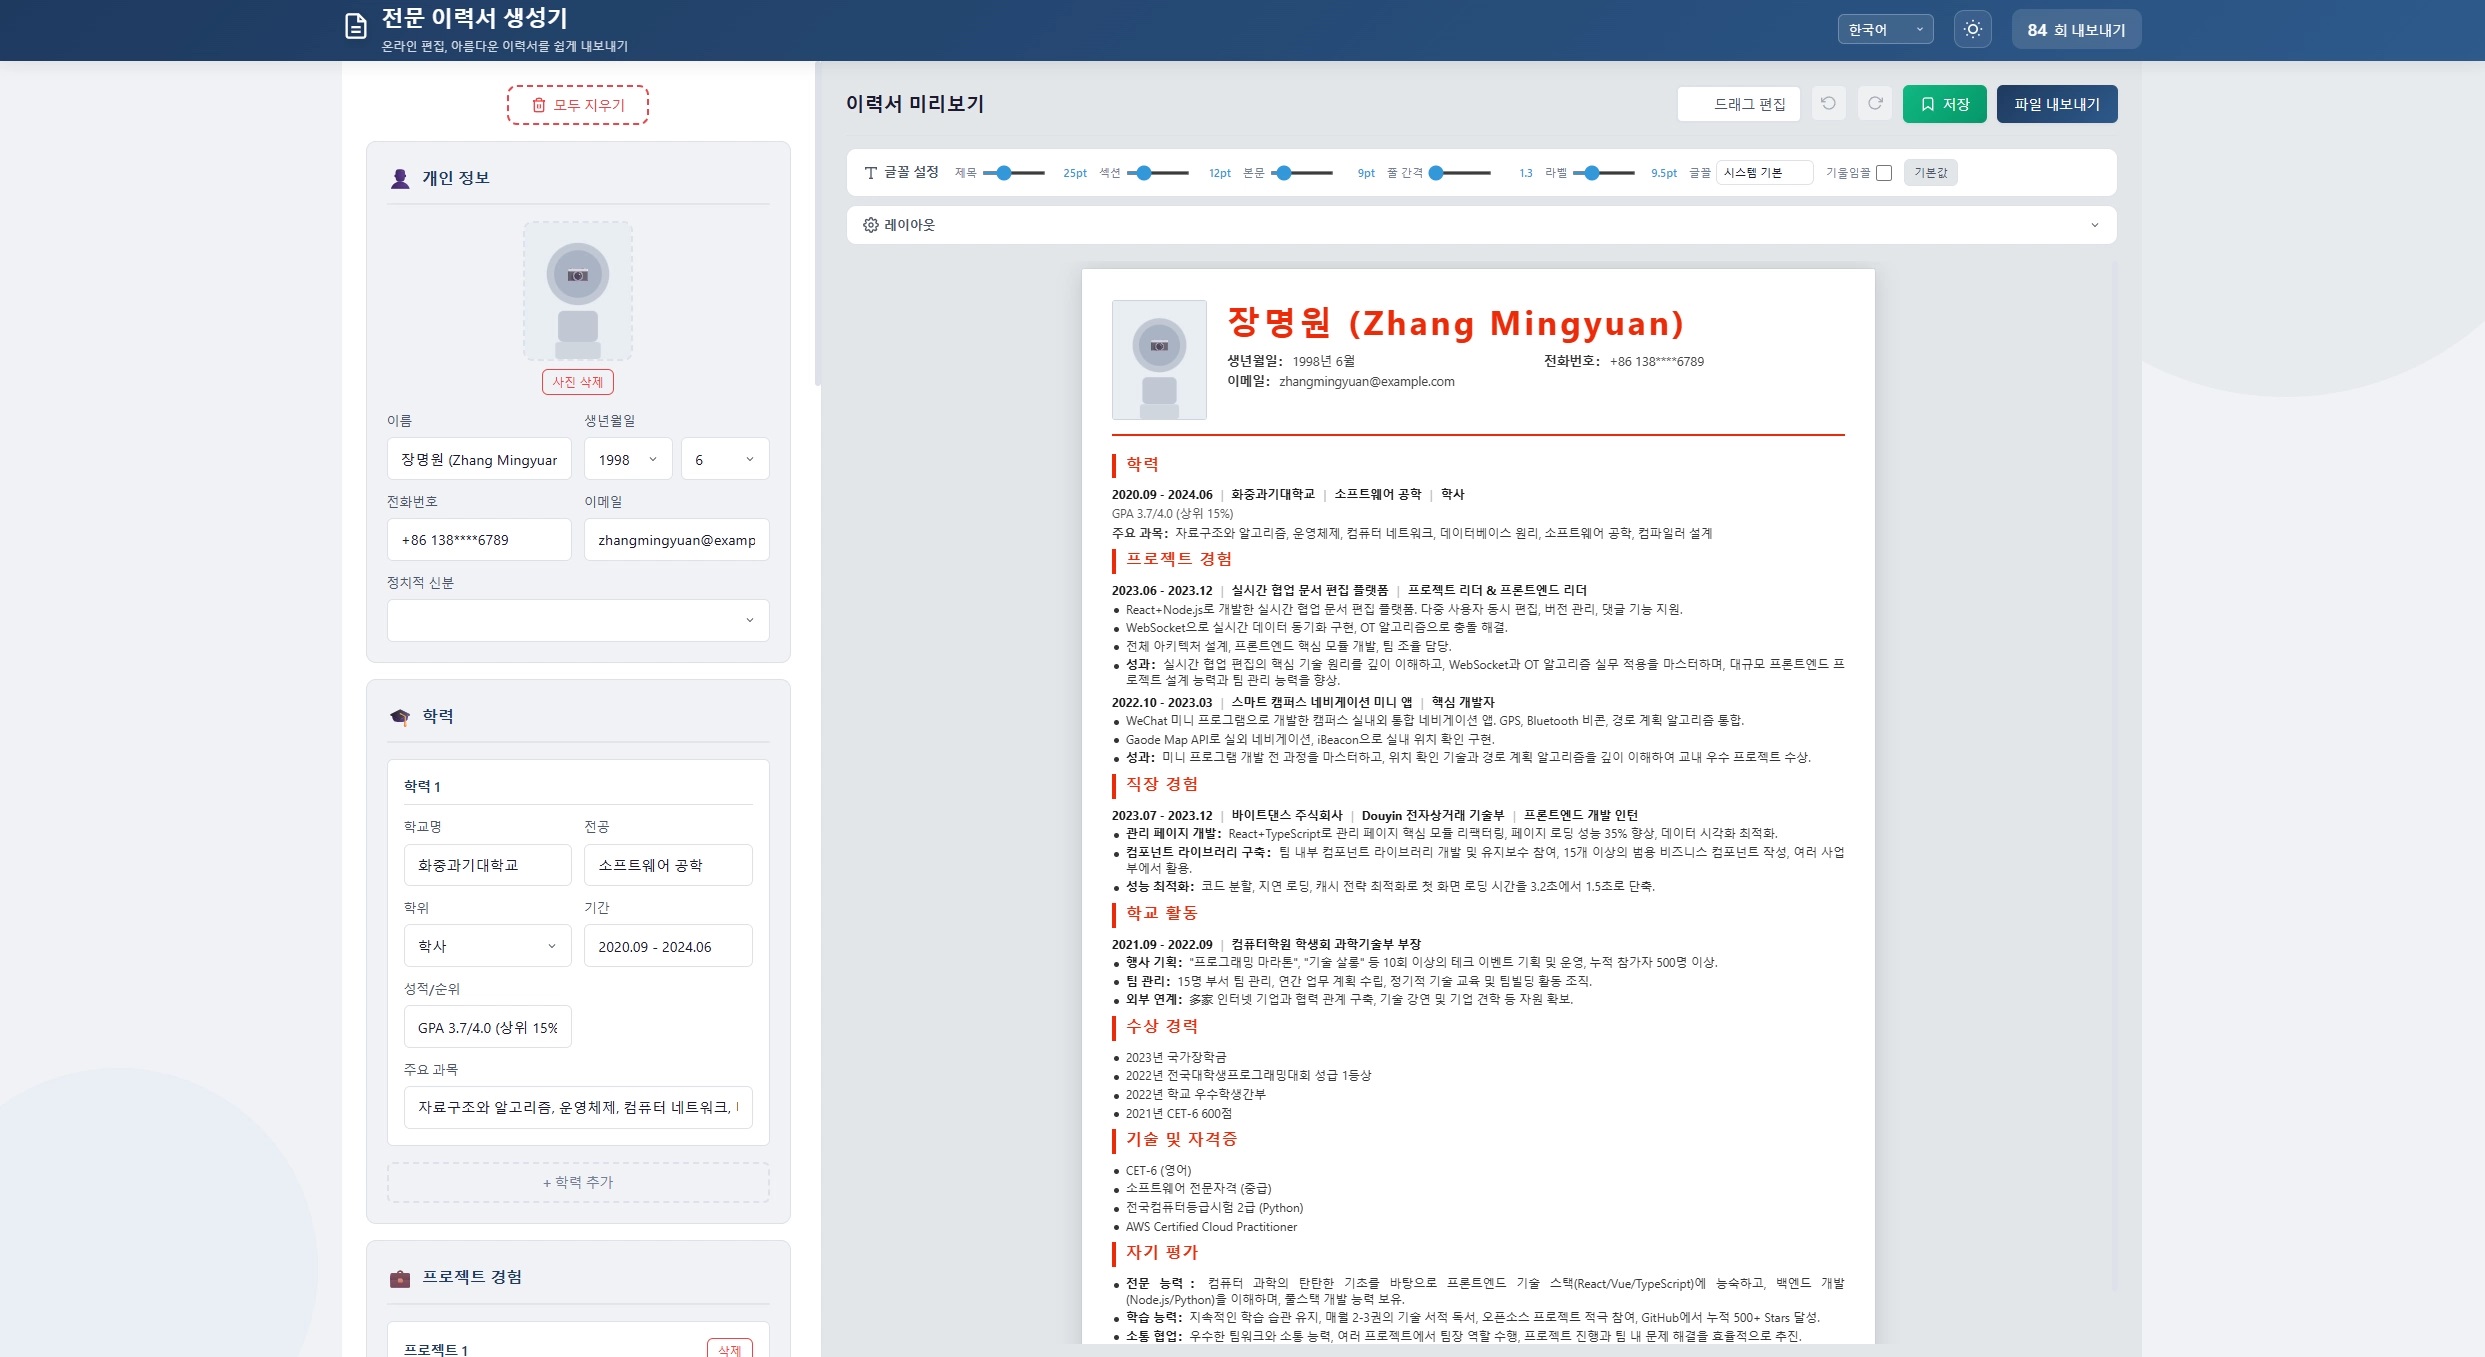
Task: Click the 기술 및 자격증 heading in preview
Action: coord(1182,1139)
